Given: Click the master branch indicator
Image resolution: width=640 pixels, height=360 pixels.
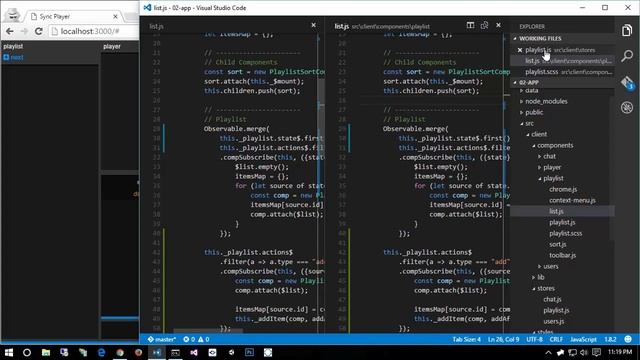Looking at the screenshot, I should (162, 339).
